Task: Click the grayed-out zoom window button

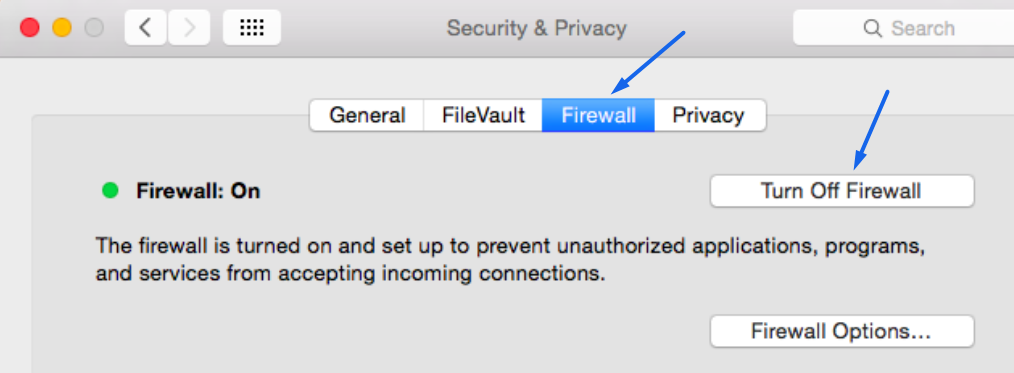Action: [x=94, y=28]
